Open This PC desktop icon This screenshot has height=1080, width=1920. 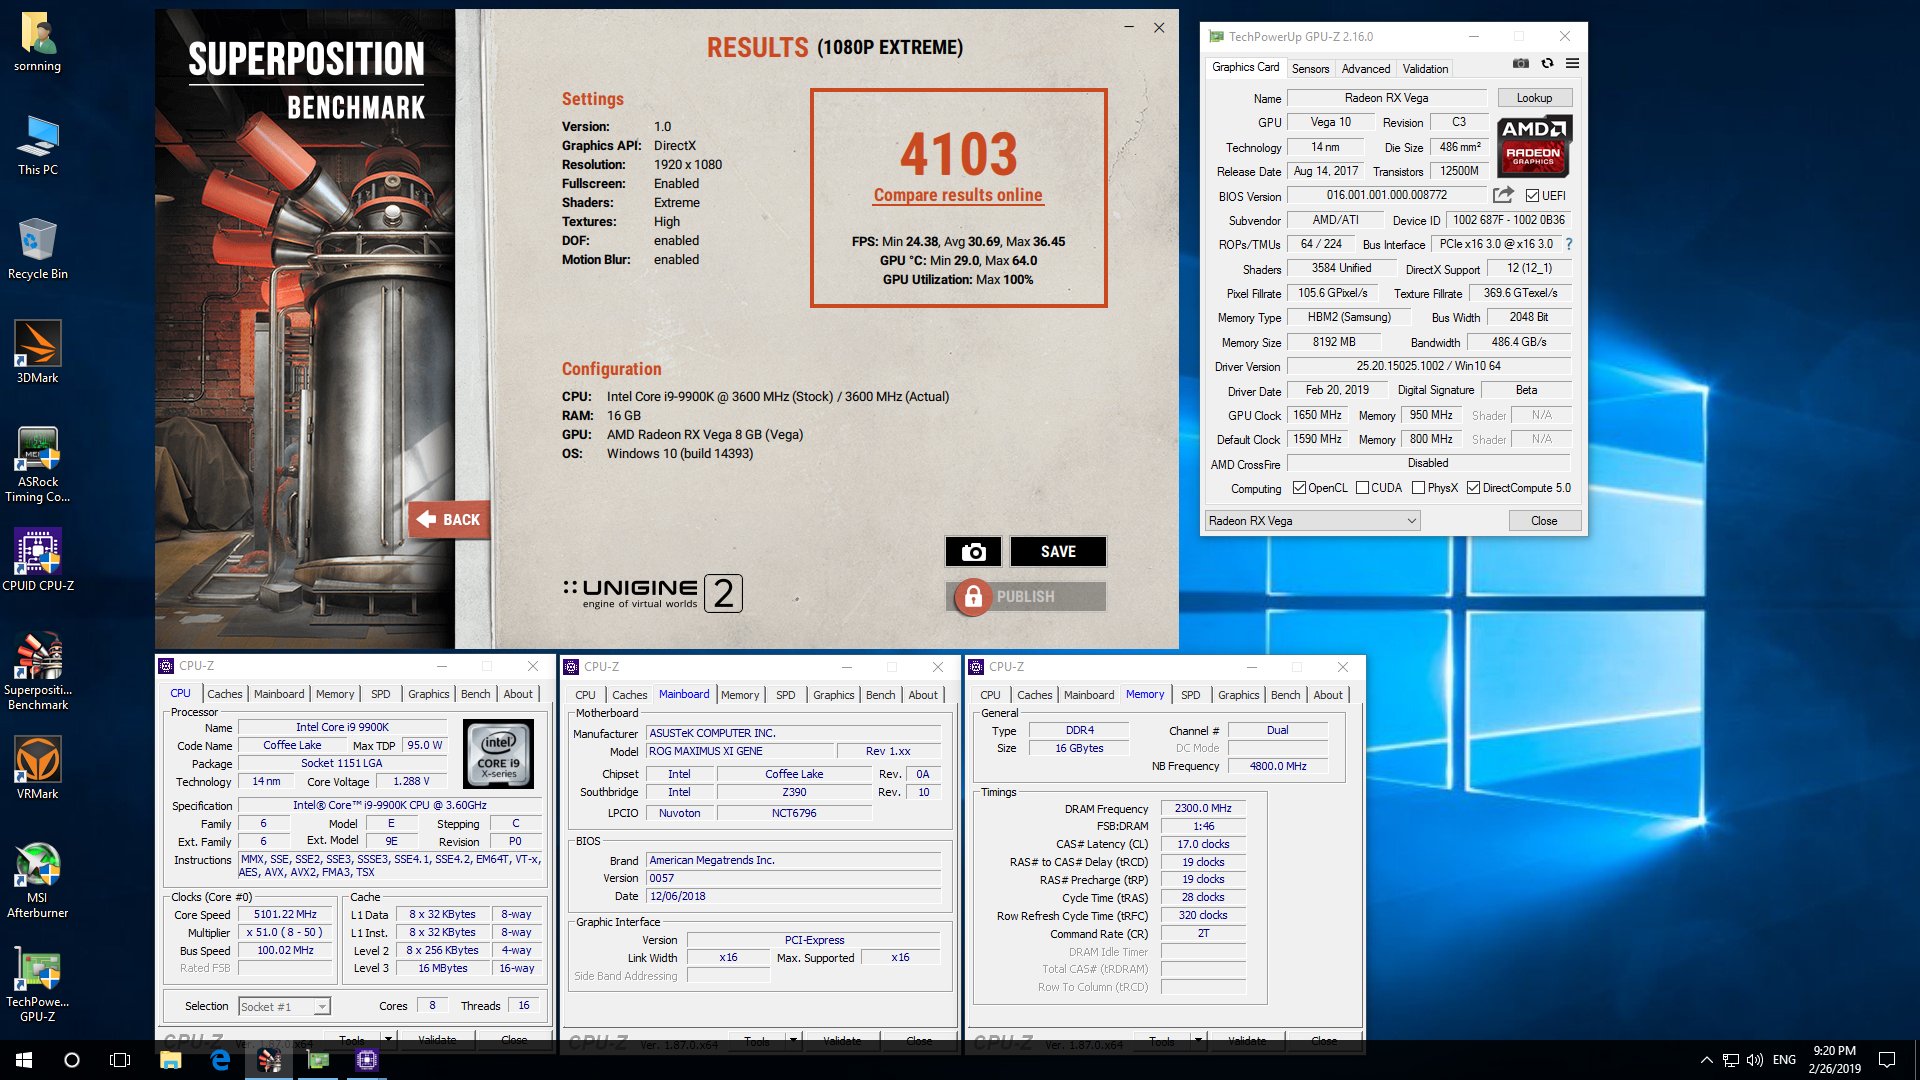coord(37,146)
